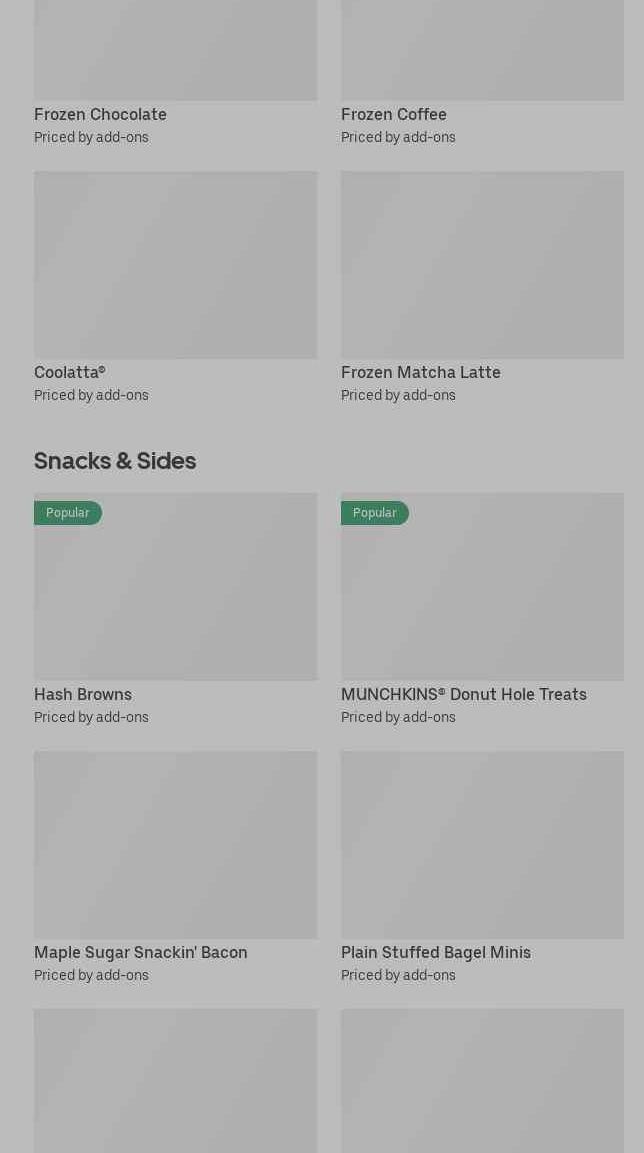
Task: Select the Frozen Coffee menu item
Action: 394,115
